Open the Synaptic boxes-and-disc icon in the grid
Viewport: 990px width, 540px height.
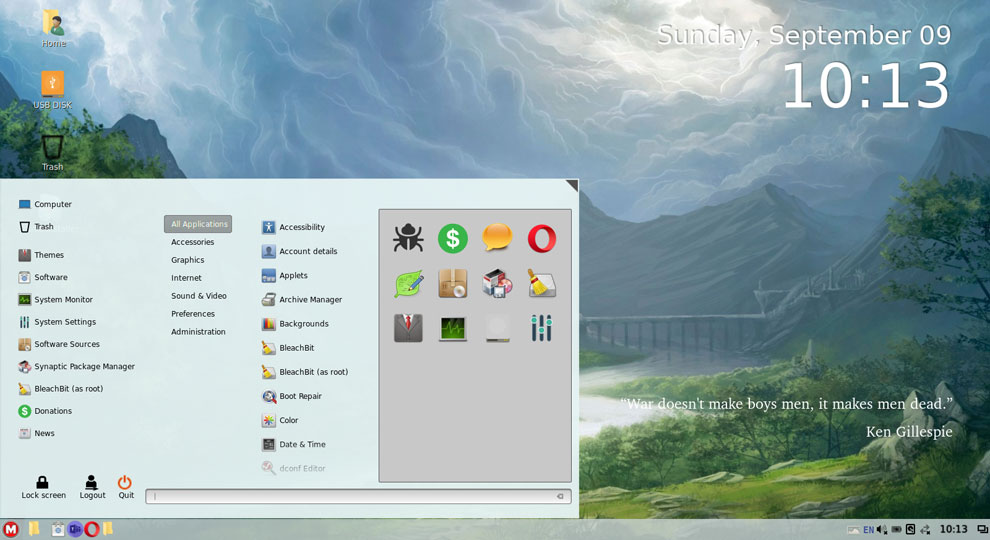[x=497, y=284]
